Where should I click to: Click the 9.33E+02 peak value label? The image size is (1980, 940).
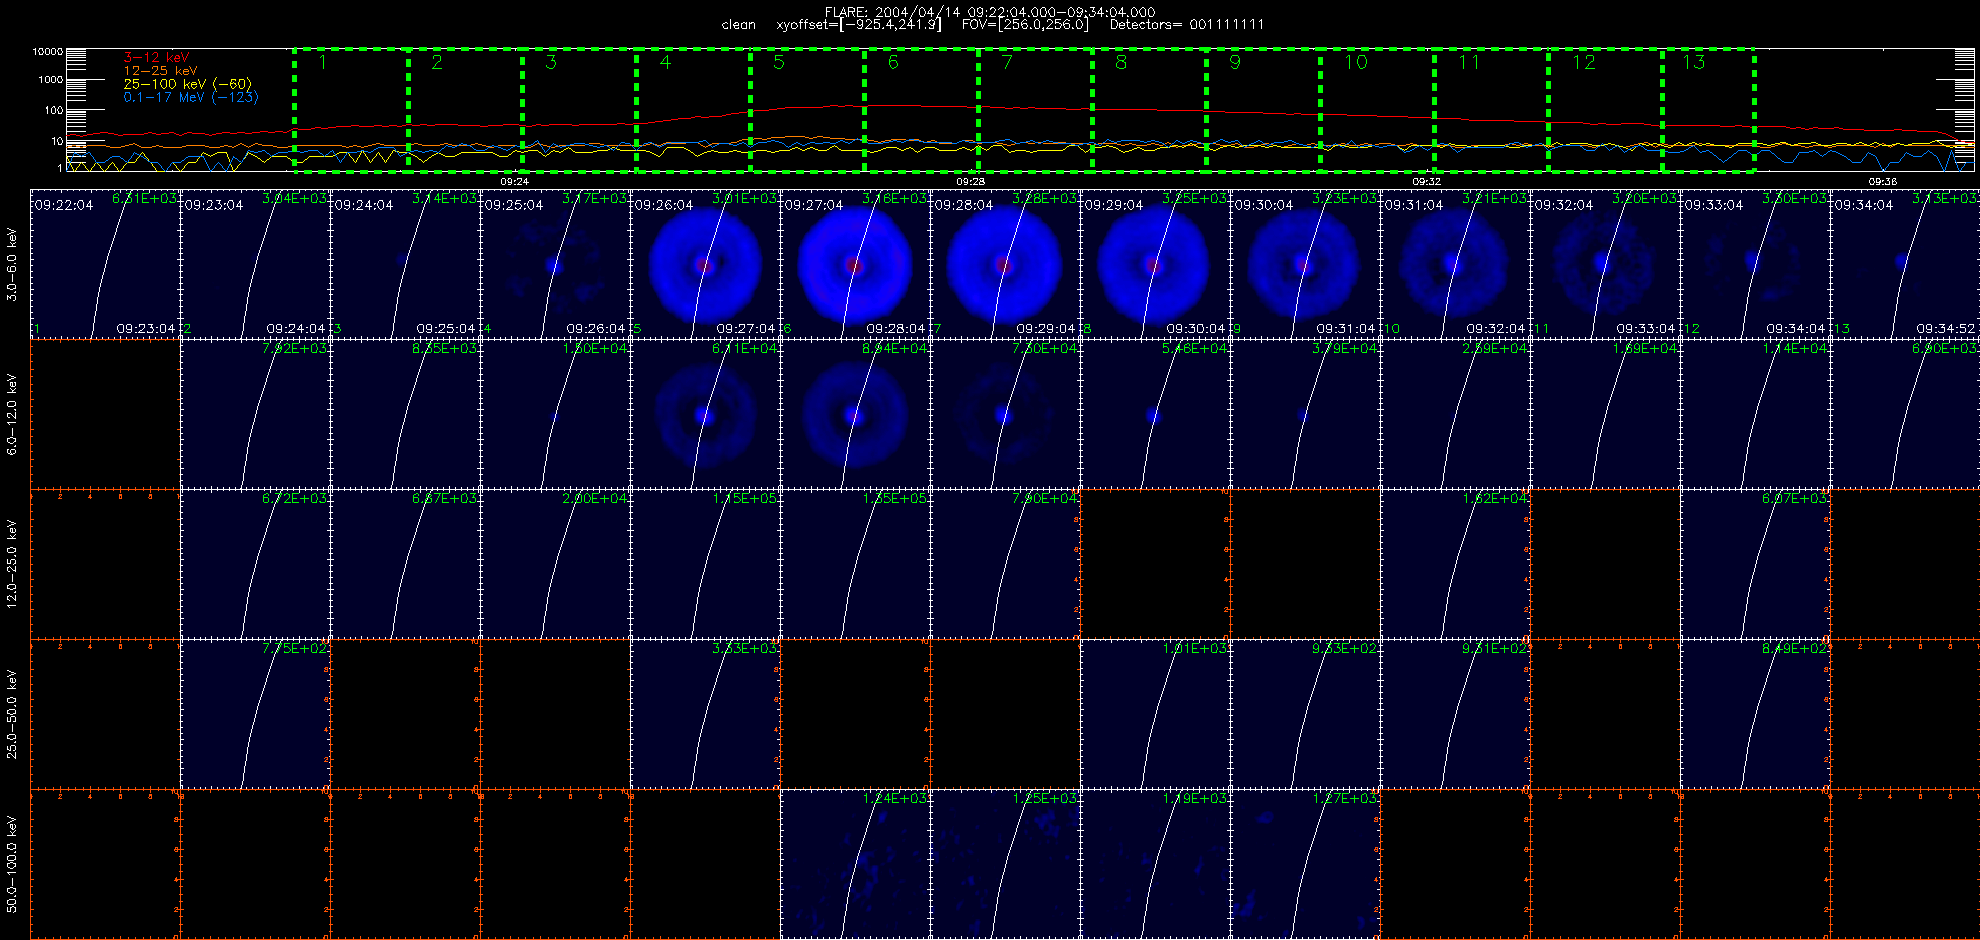pos(1344,649)
